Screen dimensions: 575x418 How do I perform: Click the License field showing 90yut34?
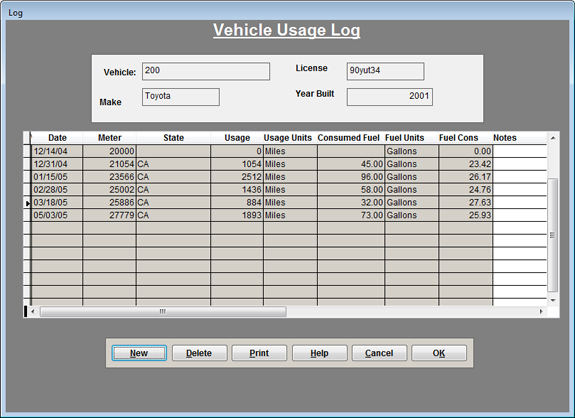point(386,71)
